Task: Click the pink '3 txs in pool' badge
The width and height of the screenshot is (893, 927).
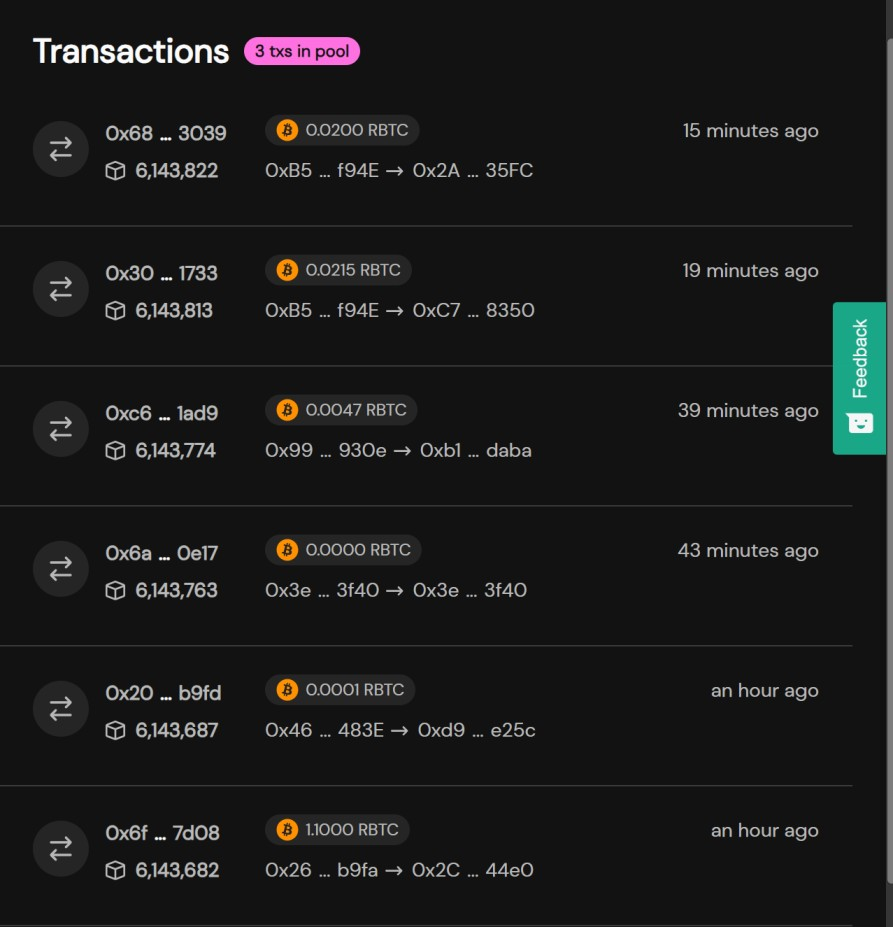Action: point(299,48)
